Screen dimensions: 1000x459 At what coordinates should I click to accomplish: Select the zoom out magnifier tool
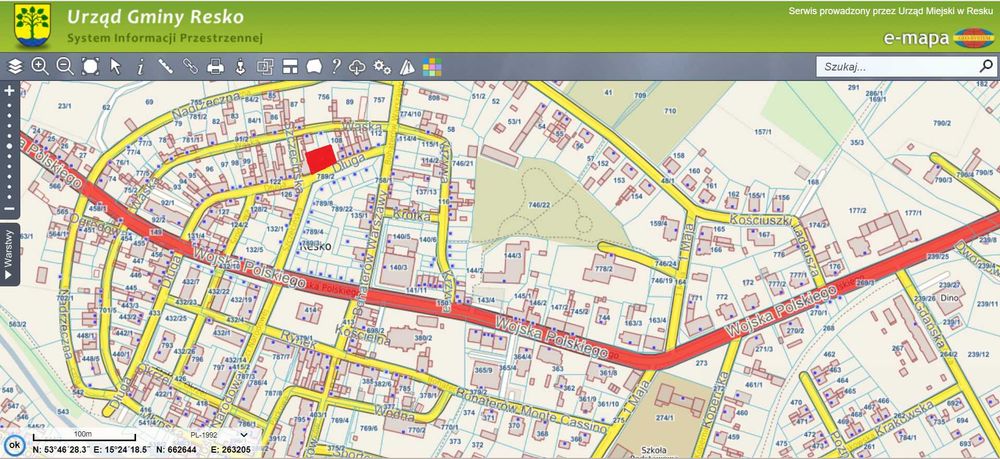(65, 66)
